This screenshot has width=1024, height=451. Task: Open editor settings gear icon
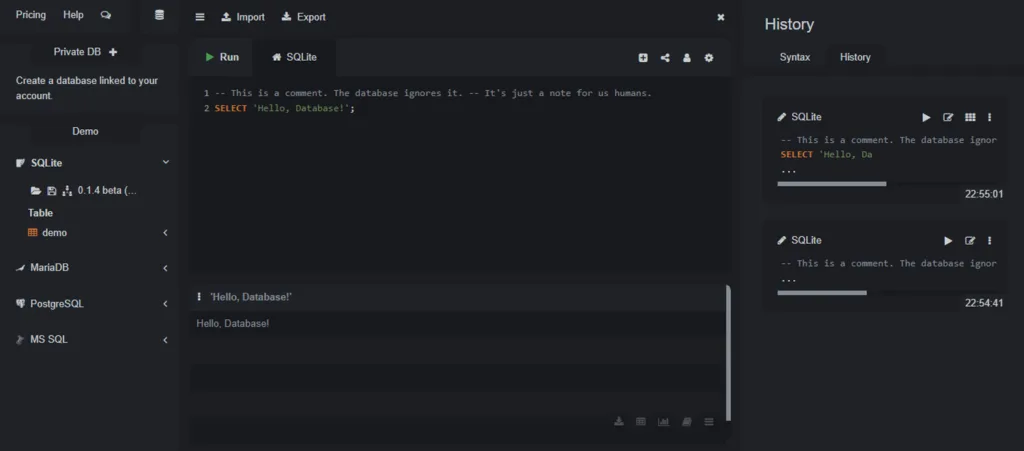pos(709,58)
